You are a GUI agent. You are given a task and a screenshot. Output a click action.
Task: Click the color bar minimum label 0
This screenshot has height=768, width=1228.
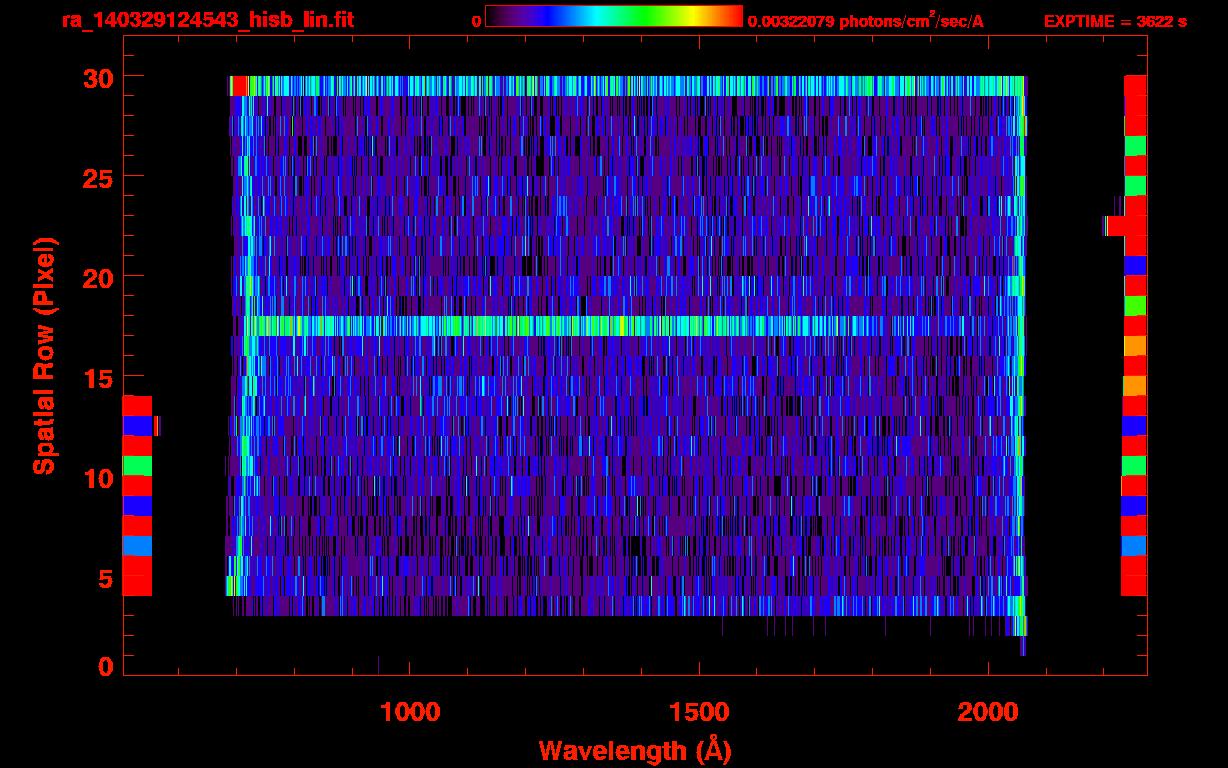[476, 21]
